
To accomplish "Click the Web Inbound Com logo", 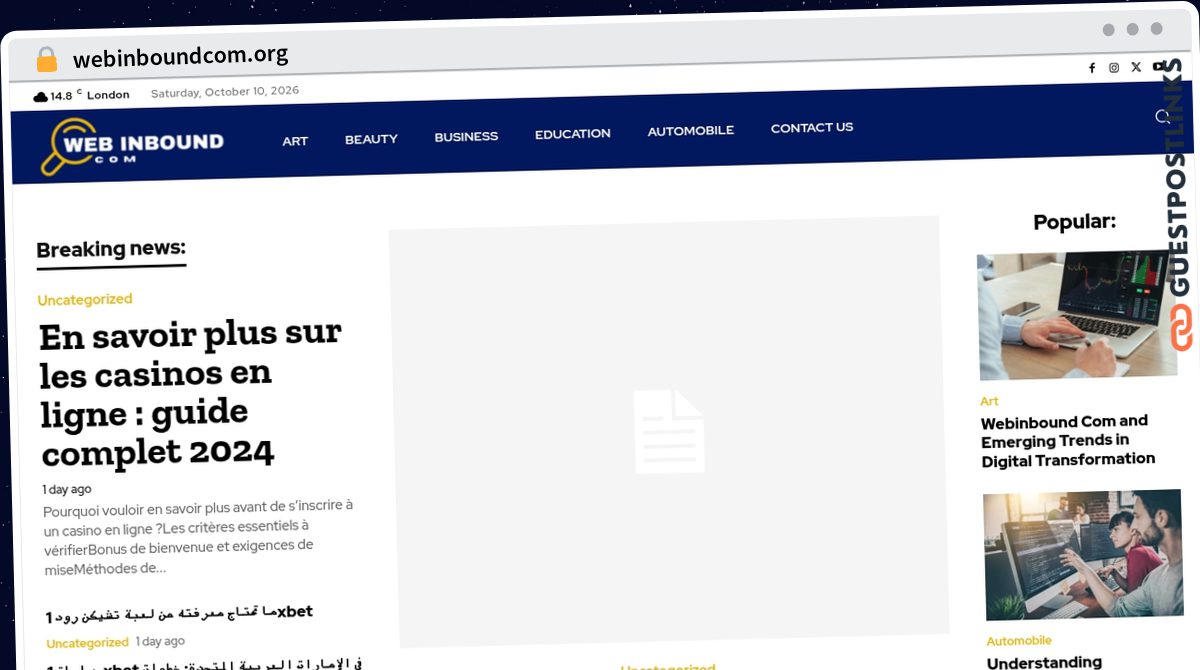I will tap(132, 147).
